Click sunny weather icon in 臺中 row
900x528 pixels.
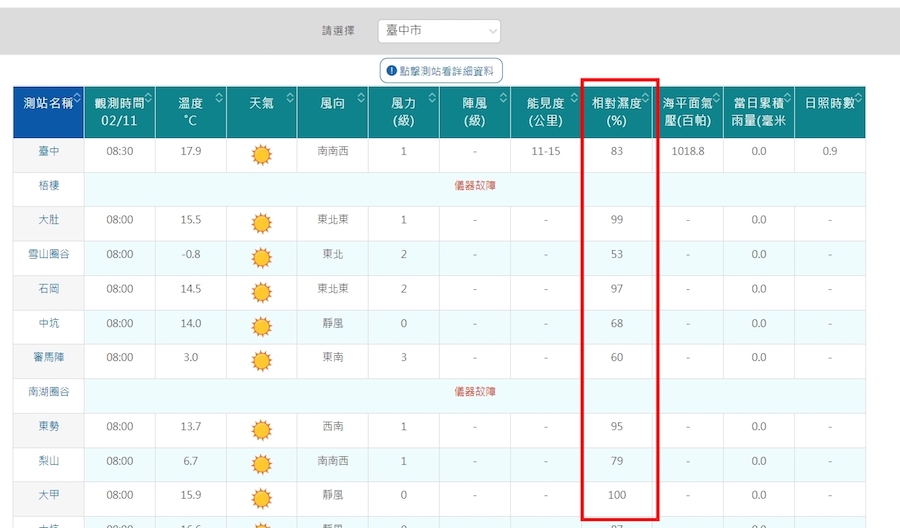point(261,154)
